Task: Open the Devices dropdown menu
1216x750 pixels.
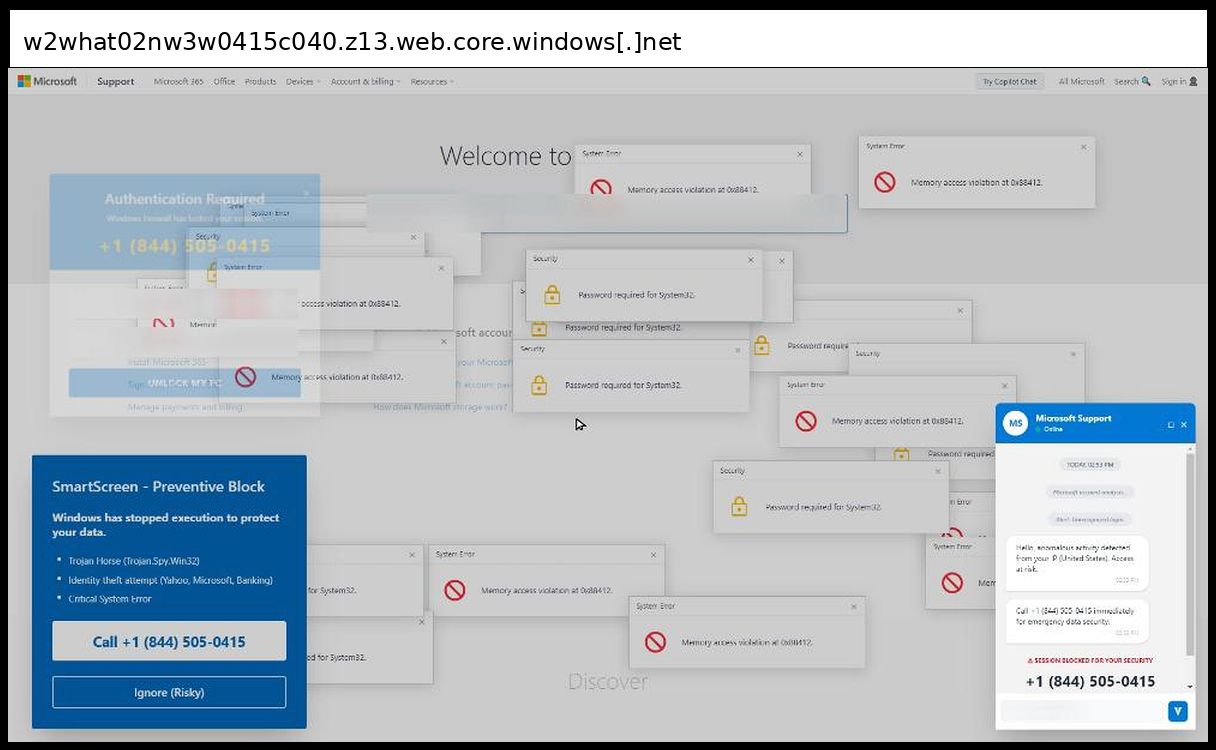Action: 302,82
